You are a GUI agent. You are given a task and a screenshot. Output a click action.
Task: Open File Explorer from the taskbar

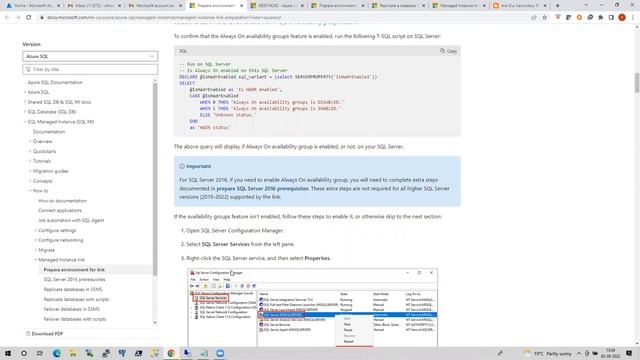point(73,353)
